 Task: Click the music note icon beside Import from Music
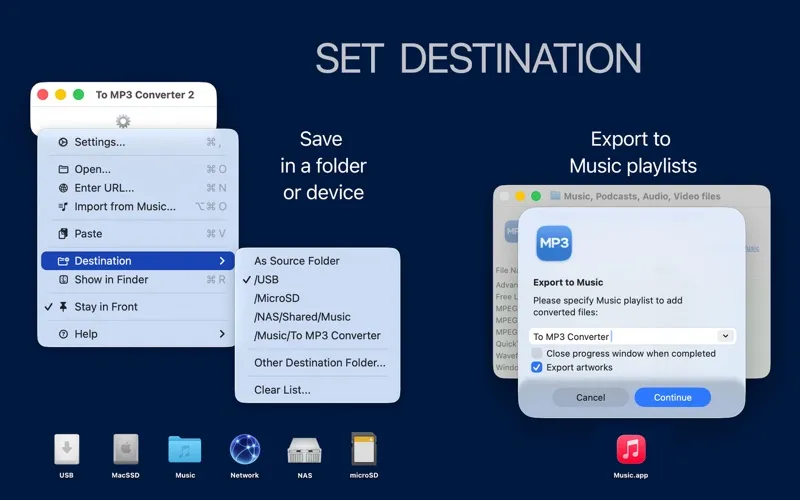click(63, 207)
